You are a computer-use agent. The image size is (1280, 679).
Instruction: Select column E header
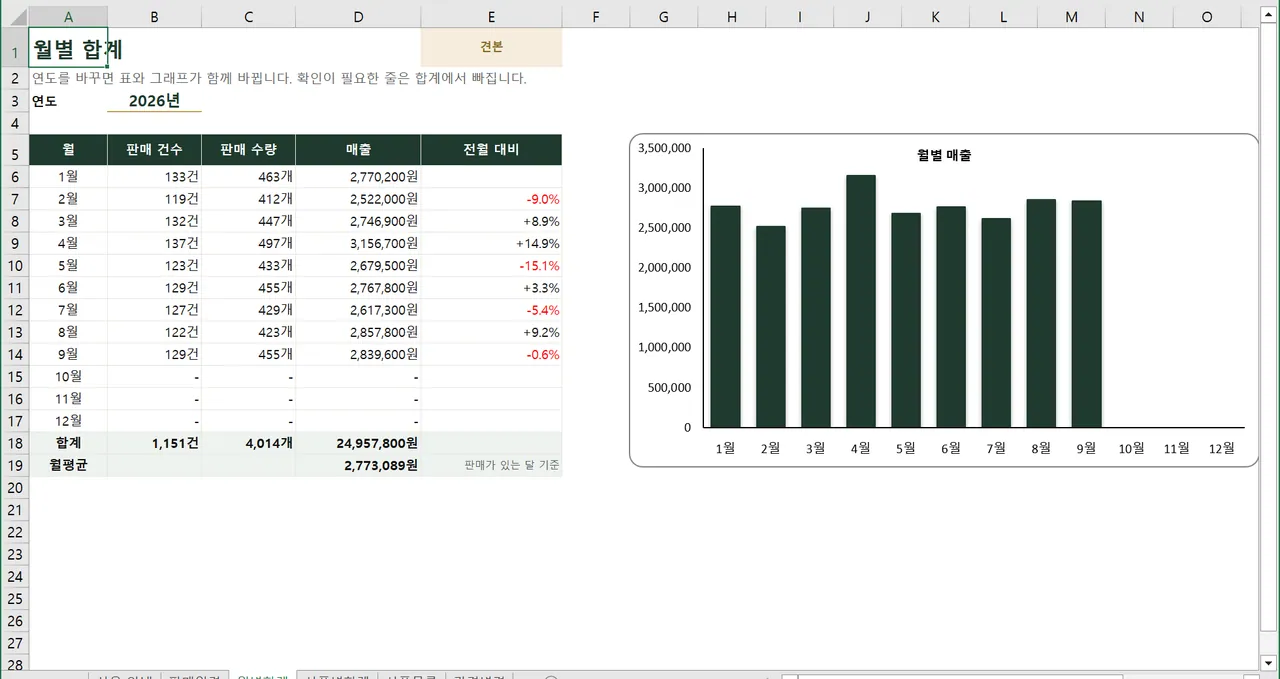tap(491, 17)
